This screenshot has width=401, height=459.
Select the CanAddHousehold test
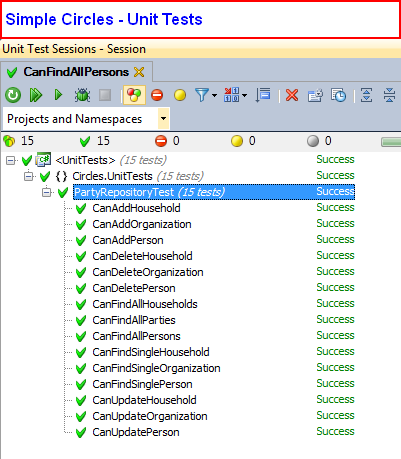136,208
